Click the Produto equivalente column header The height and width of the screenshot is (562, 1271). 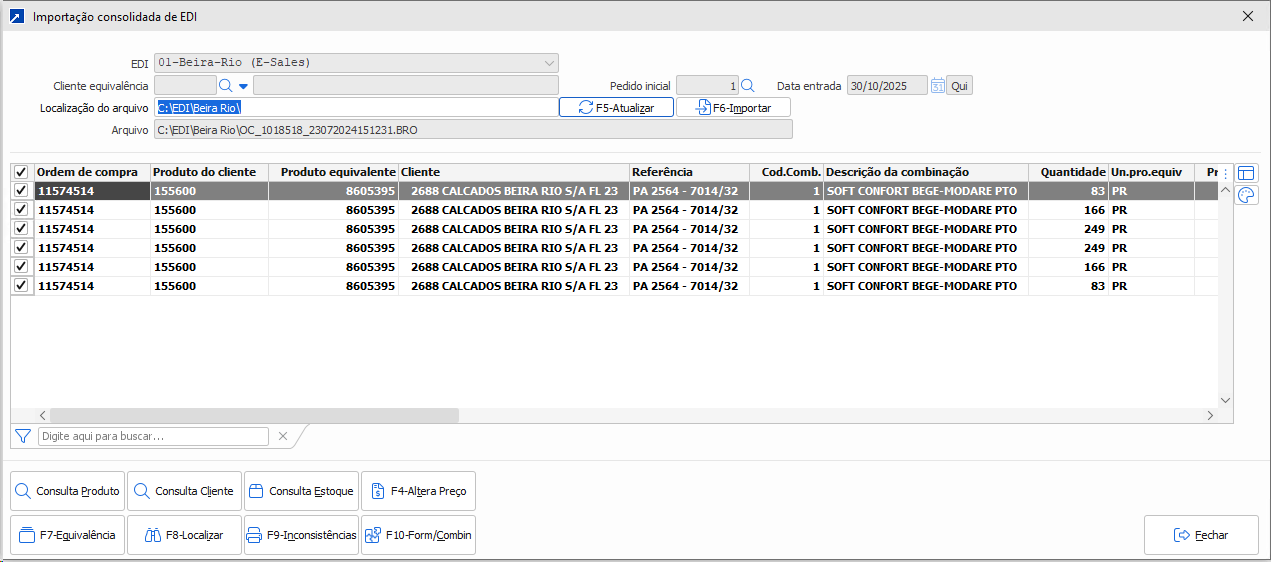click(333, 172)
